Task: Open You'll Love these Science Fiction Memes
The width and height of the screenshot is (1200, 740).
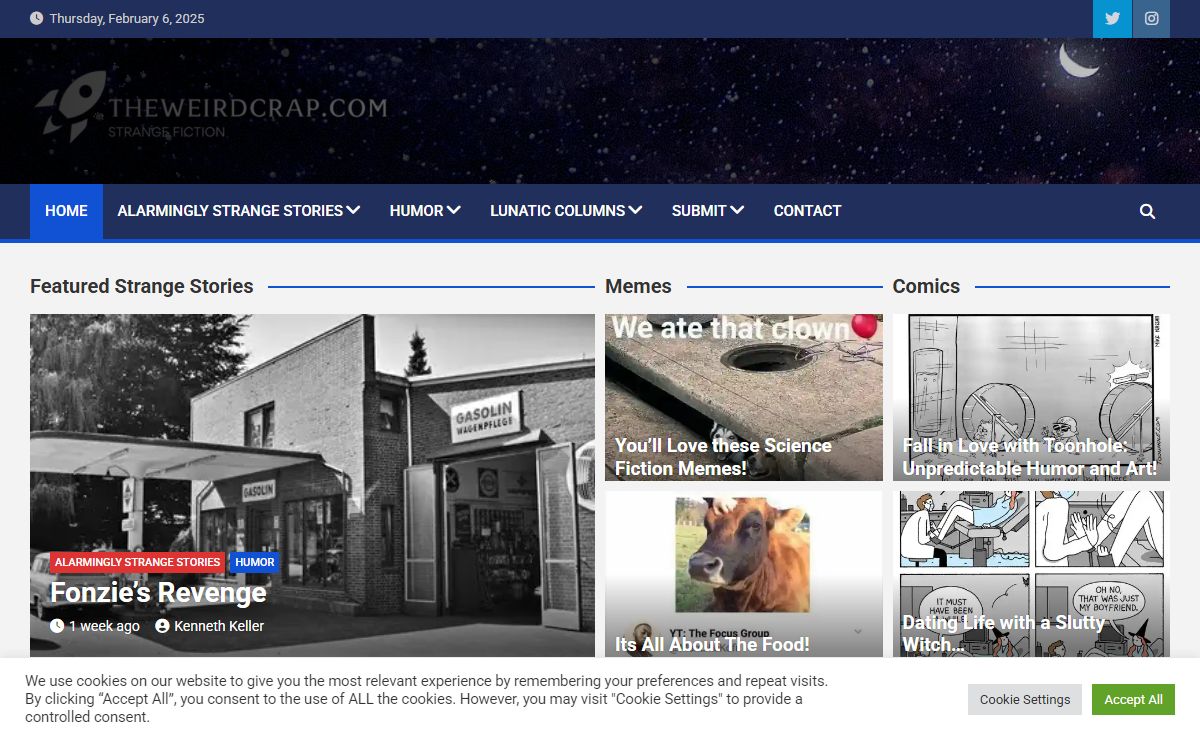Action: pos(723,457)
